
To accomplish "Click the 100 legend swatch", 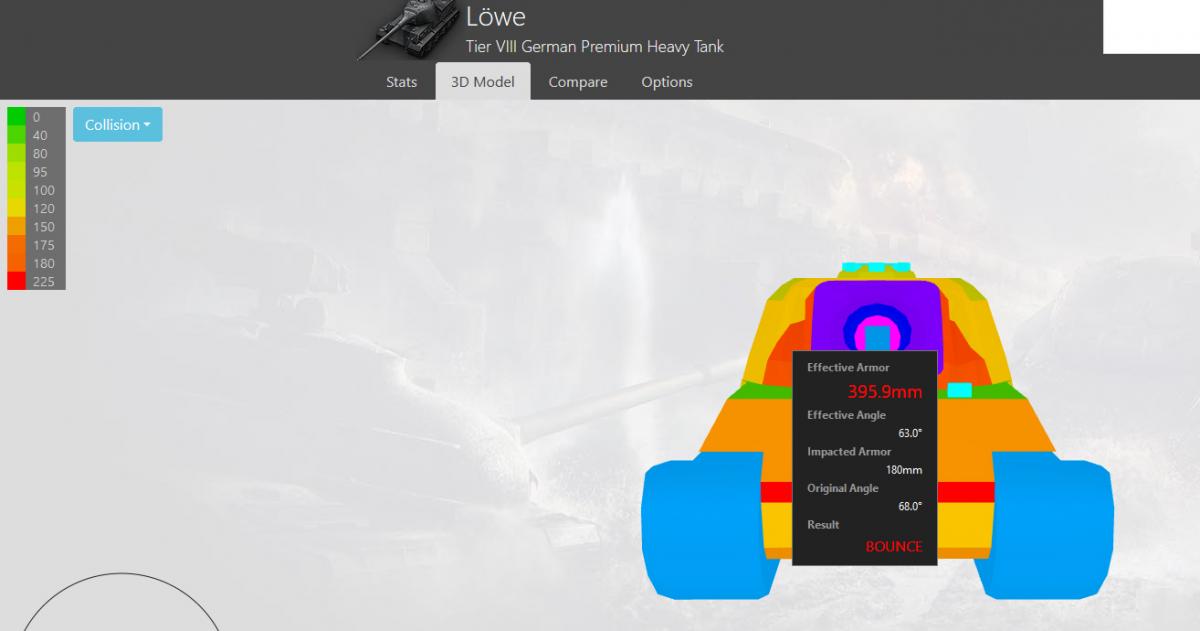I will (x=16, y=190).
